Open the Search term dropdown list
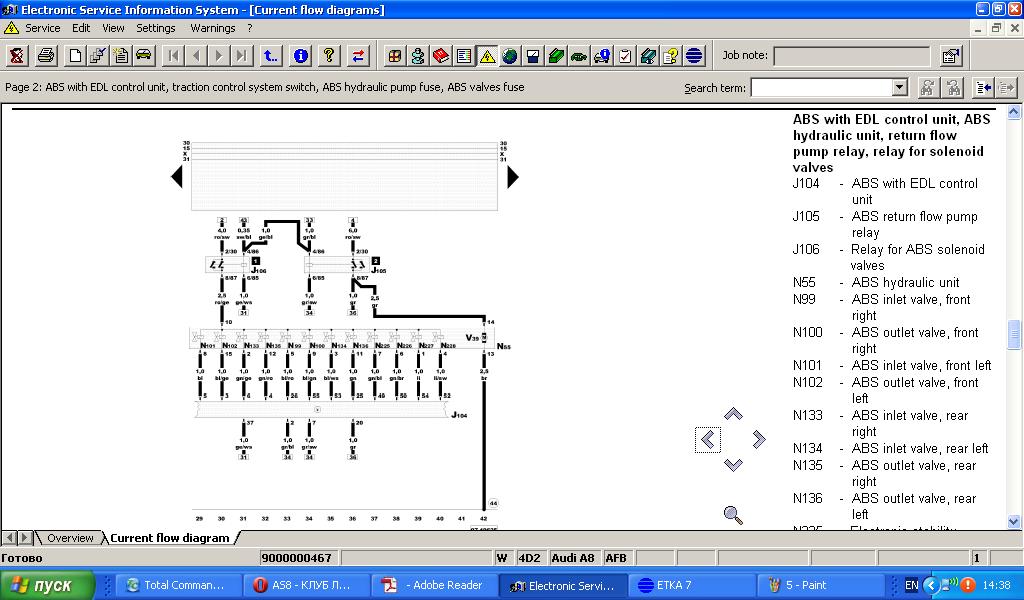This screenshot has height=600, width=1024. (x=899, y=88)
